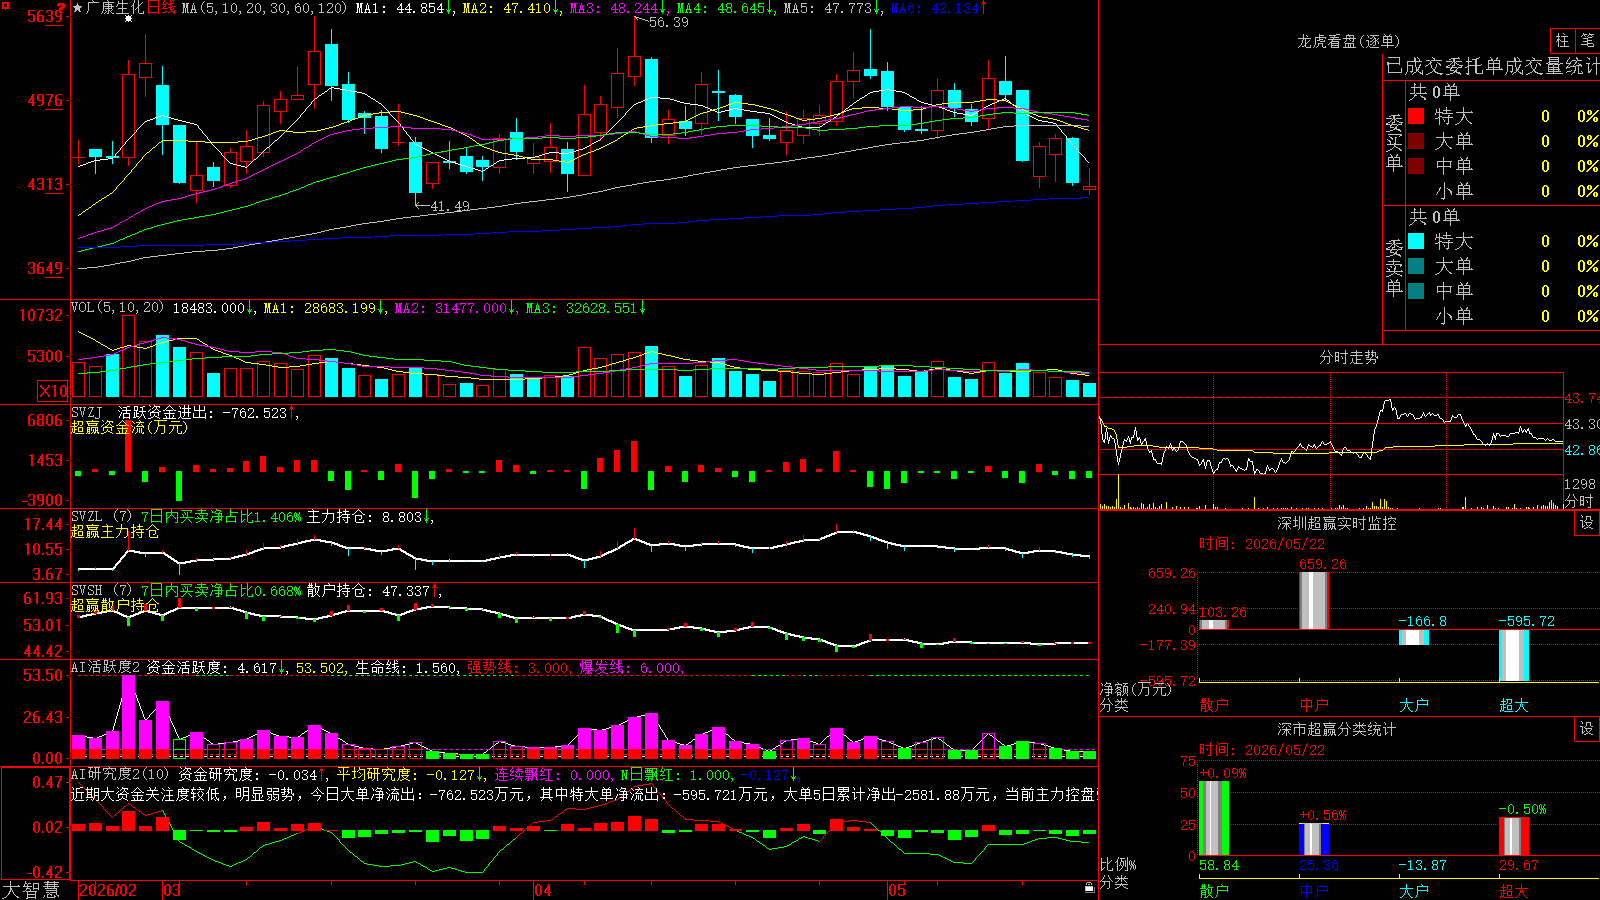This screenshot has height=900, width=1600.
Task: Click the star marker before 广康生化
Action: (78, 8)
